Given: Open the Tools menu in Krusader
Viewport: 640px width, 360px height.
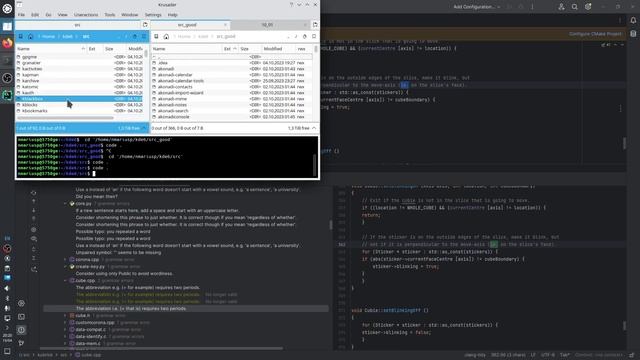Looking at the screenshot, I should pyautogui.click(x=110, y=15).
